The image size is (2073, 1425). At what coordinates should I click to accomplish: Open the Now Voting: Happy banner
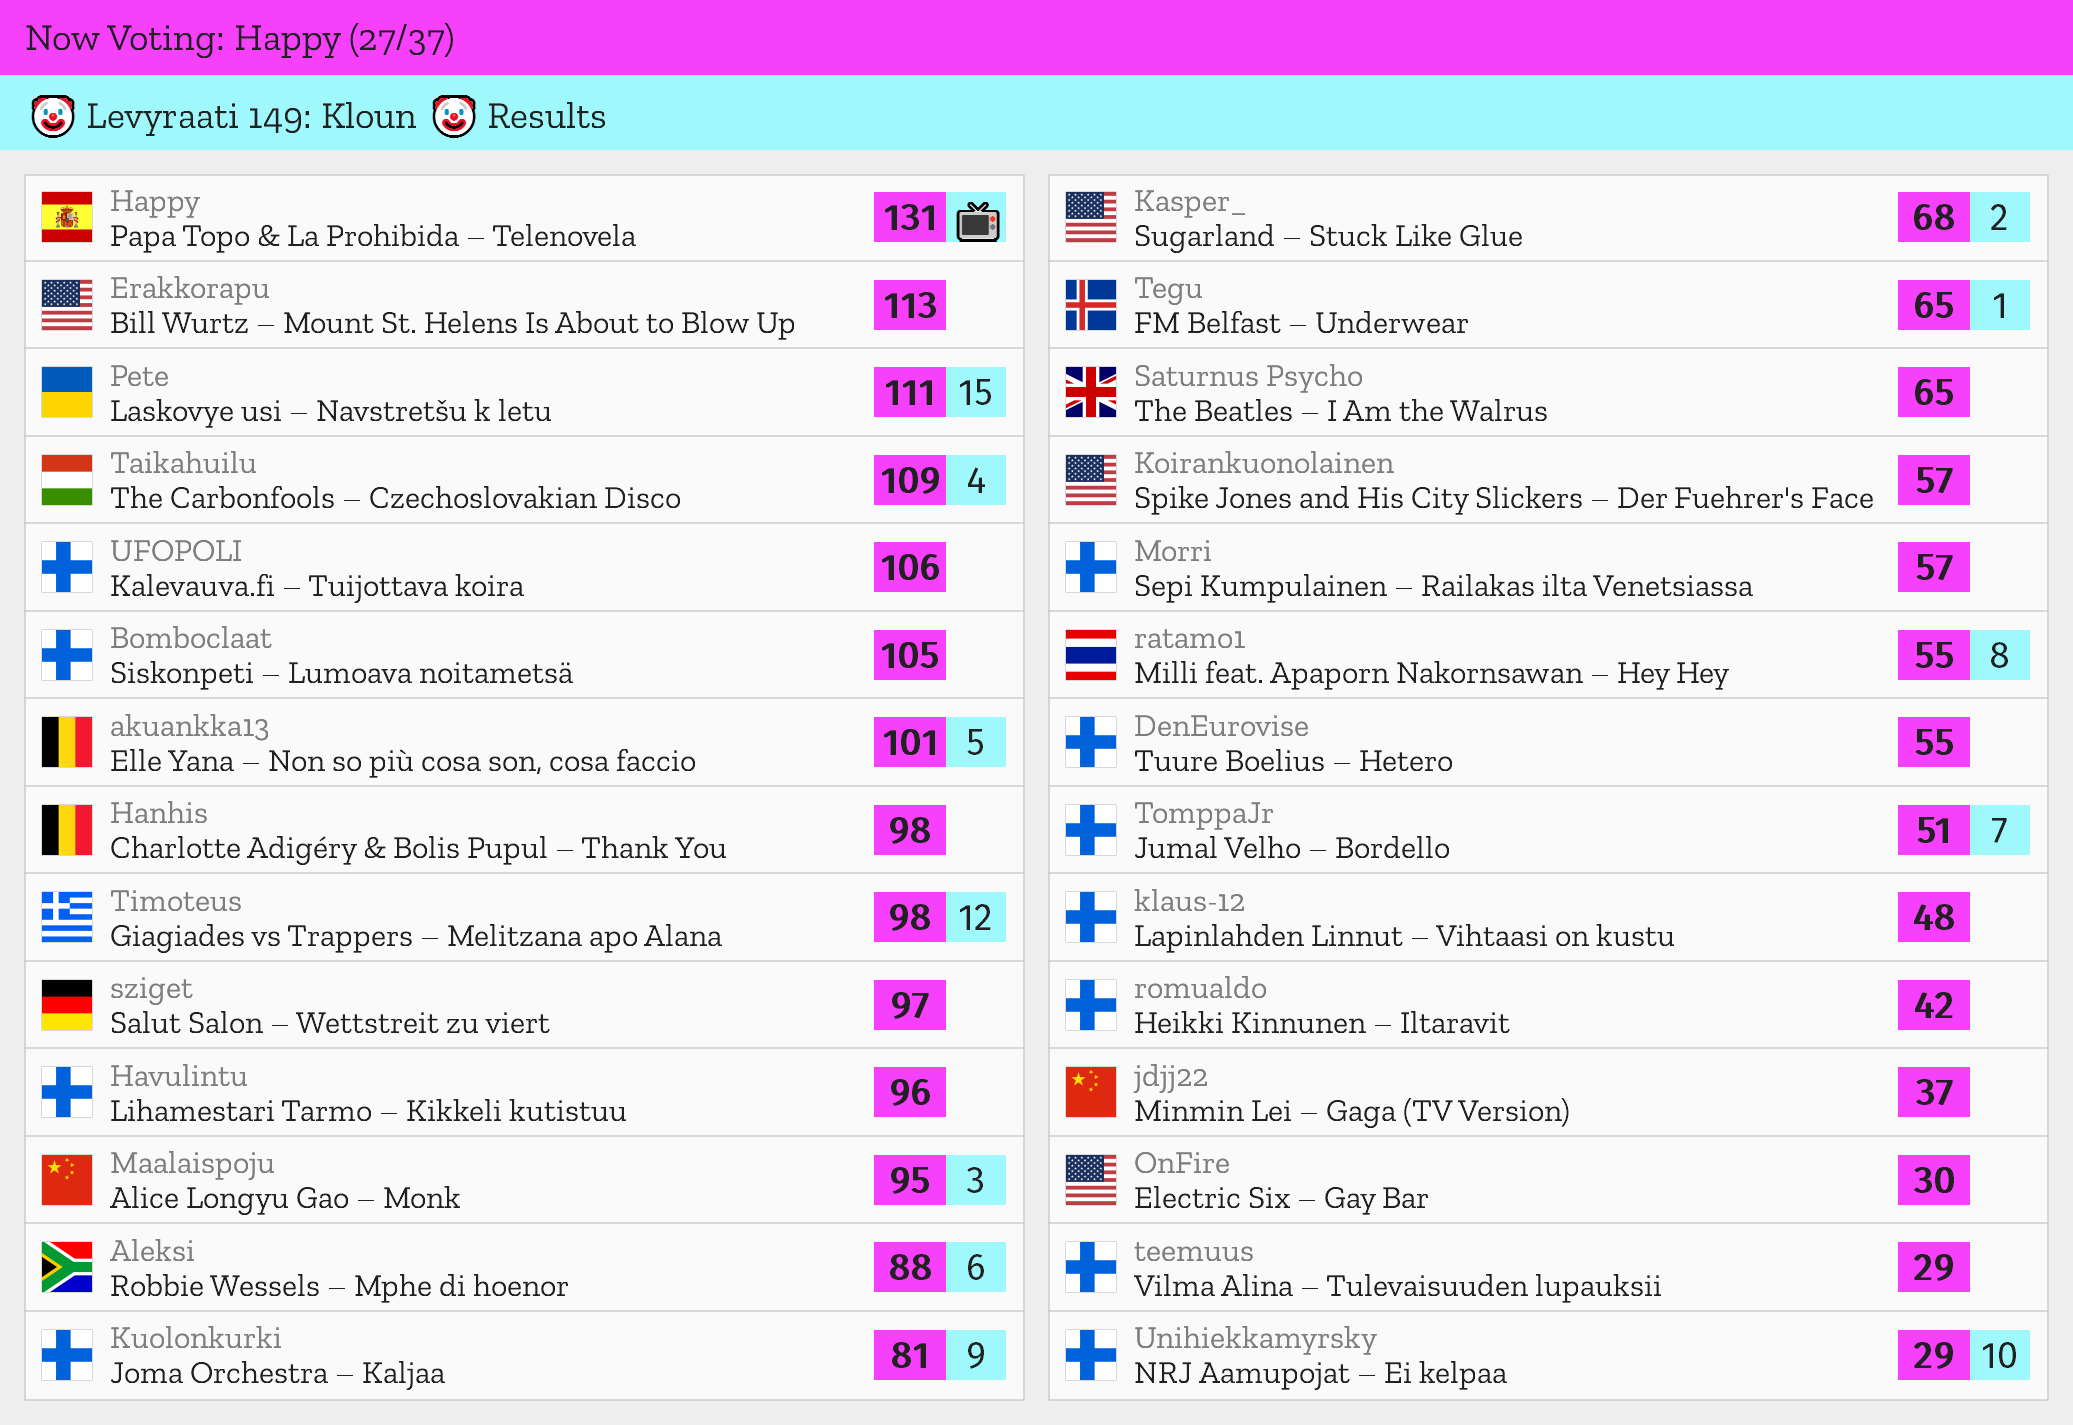(240, 38)
